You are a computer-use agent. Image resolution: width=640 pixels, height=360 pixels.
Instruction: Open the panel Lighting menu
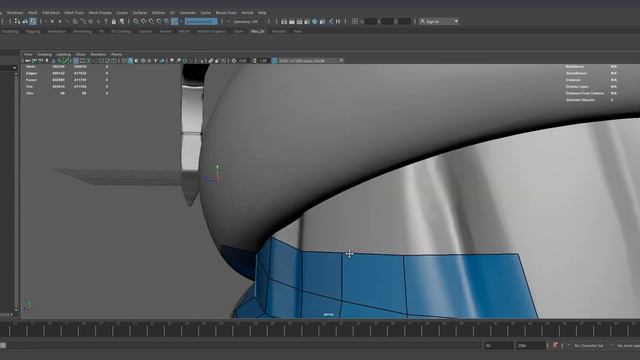pyautogui.click(x=64, y=54)
